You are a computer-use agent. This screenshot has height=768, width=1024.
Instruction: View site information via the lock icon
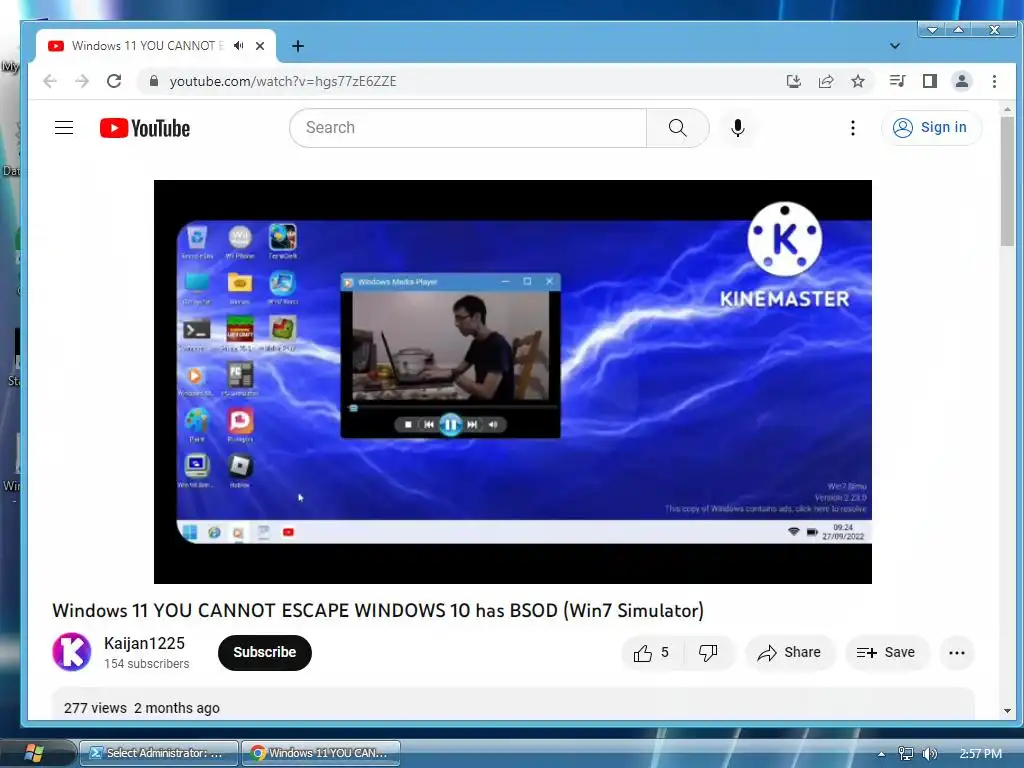tap(153, 81)
